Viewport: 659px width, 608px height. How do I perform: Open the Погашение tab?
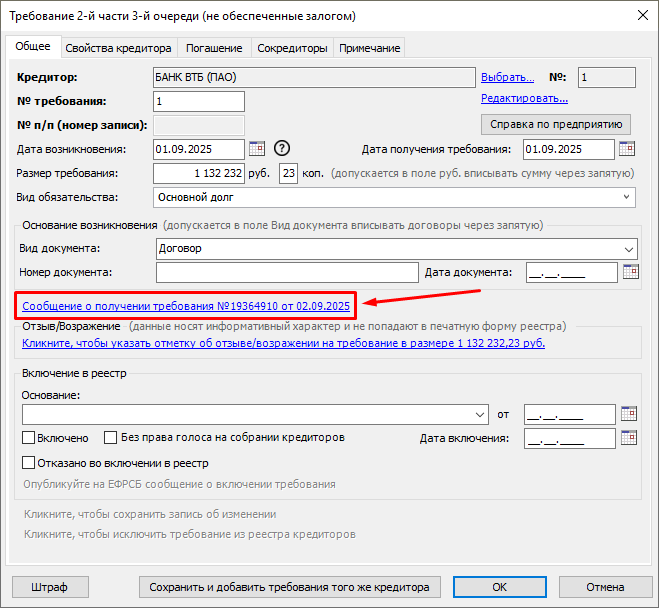(214, 48)
